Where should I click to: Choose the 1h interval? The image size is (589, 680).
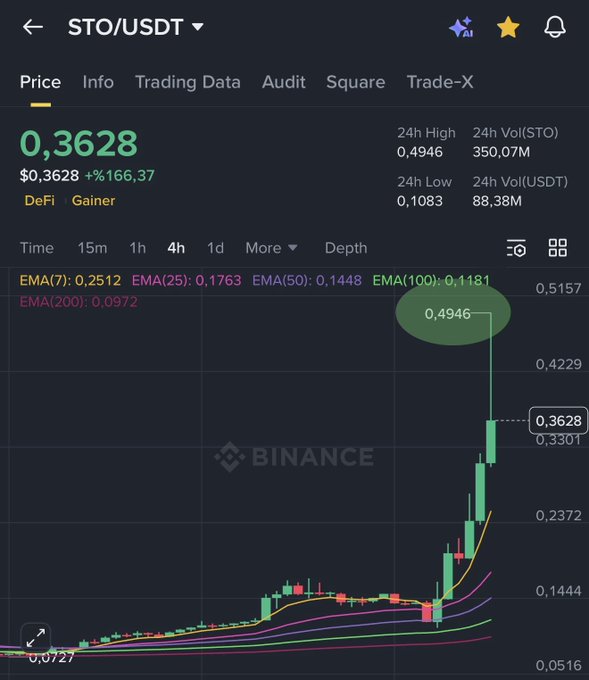click(x=137, y=248)
